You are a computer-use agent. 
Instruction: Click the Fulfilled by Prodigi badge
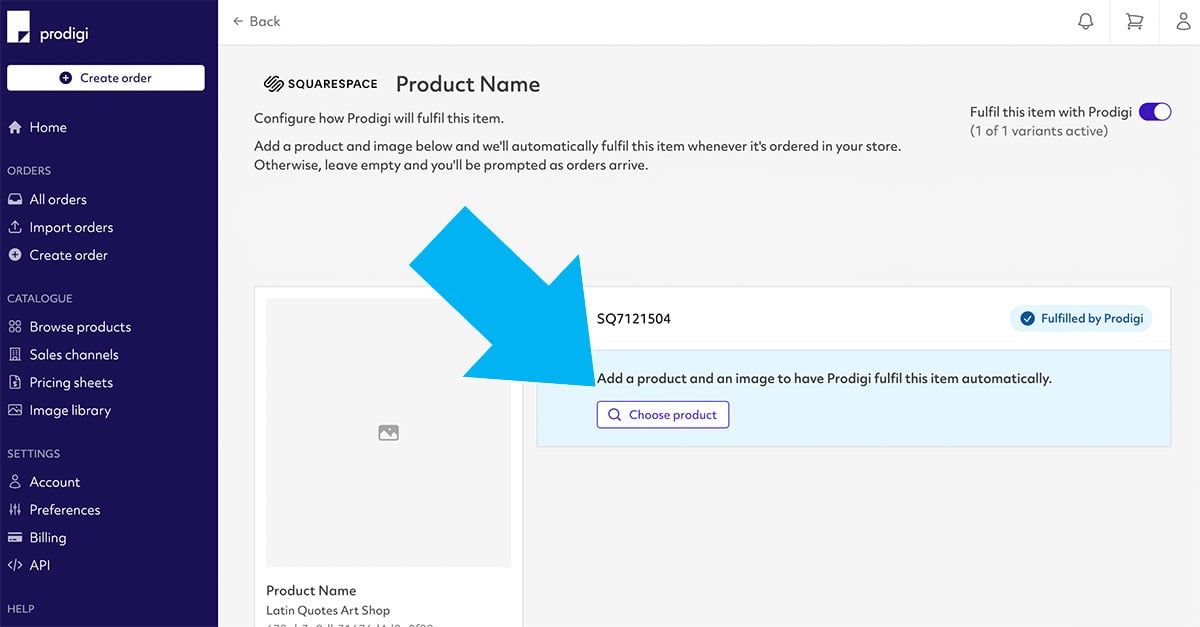[1081, 319]
